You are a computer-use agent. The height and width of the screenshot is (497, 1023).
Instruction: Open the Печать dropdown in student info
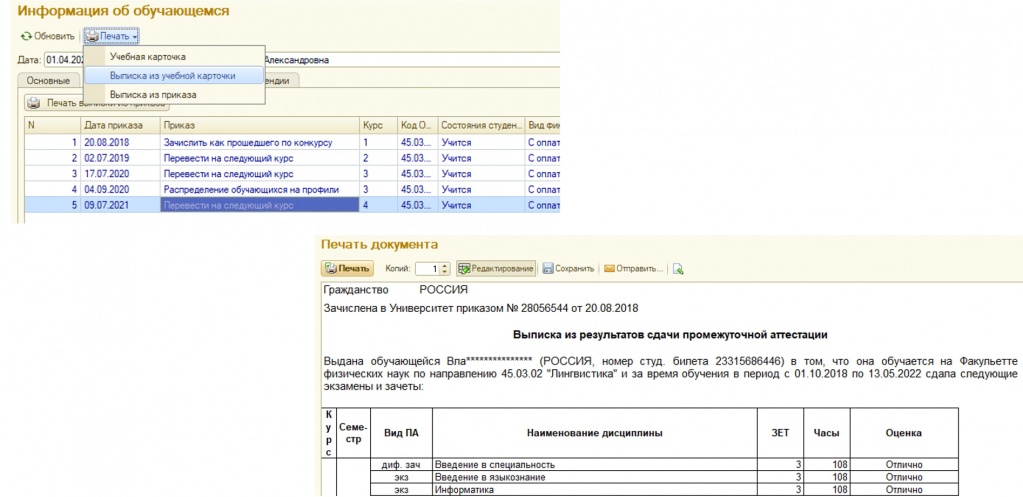pyautogui.click(x=112, y=36)
